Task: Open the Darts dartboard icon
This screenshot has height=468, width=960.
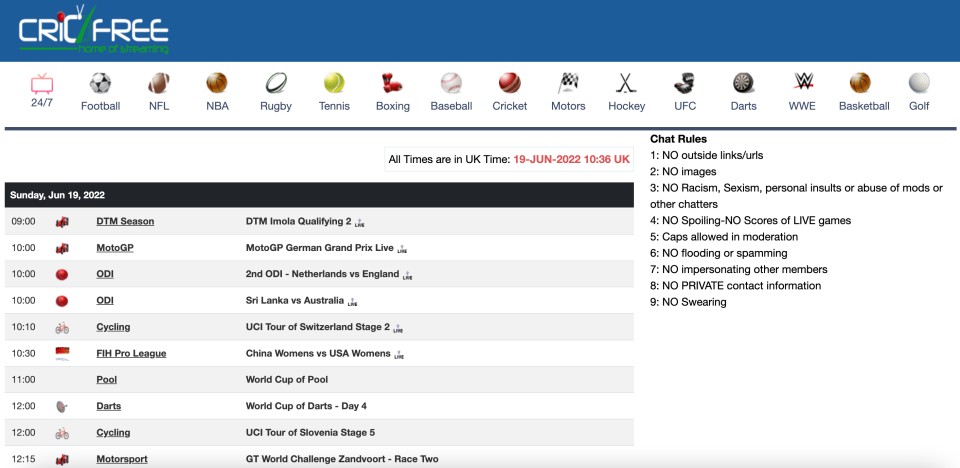Action: [743, 83]
